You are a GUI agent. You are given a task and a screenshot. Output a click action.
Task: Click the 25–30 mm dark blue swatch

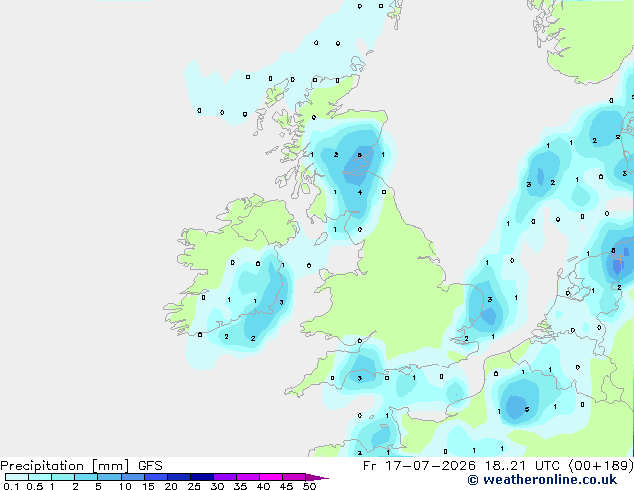202,477
